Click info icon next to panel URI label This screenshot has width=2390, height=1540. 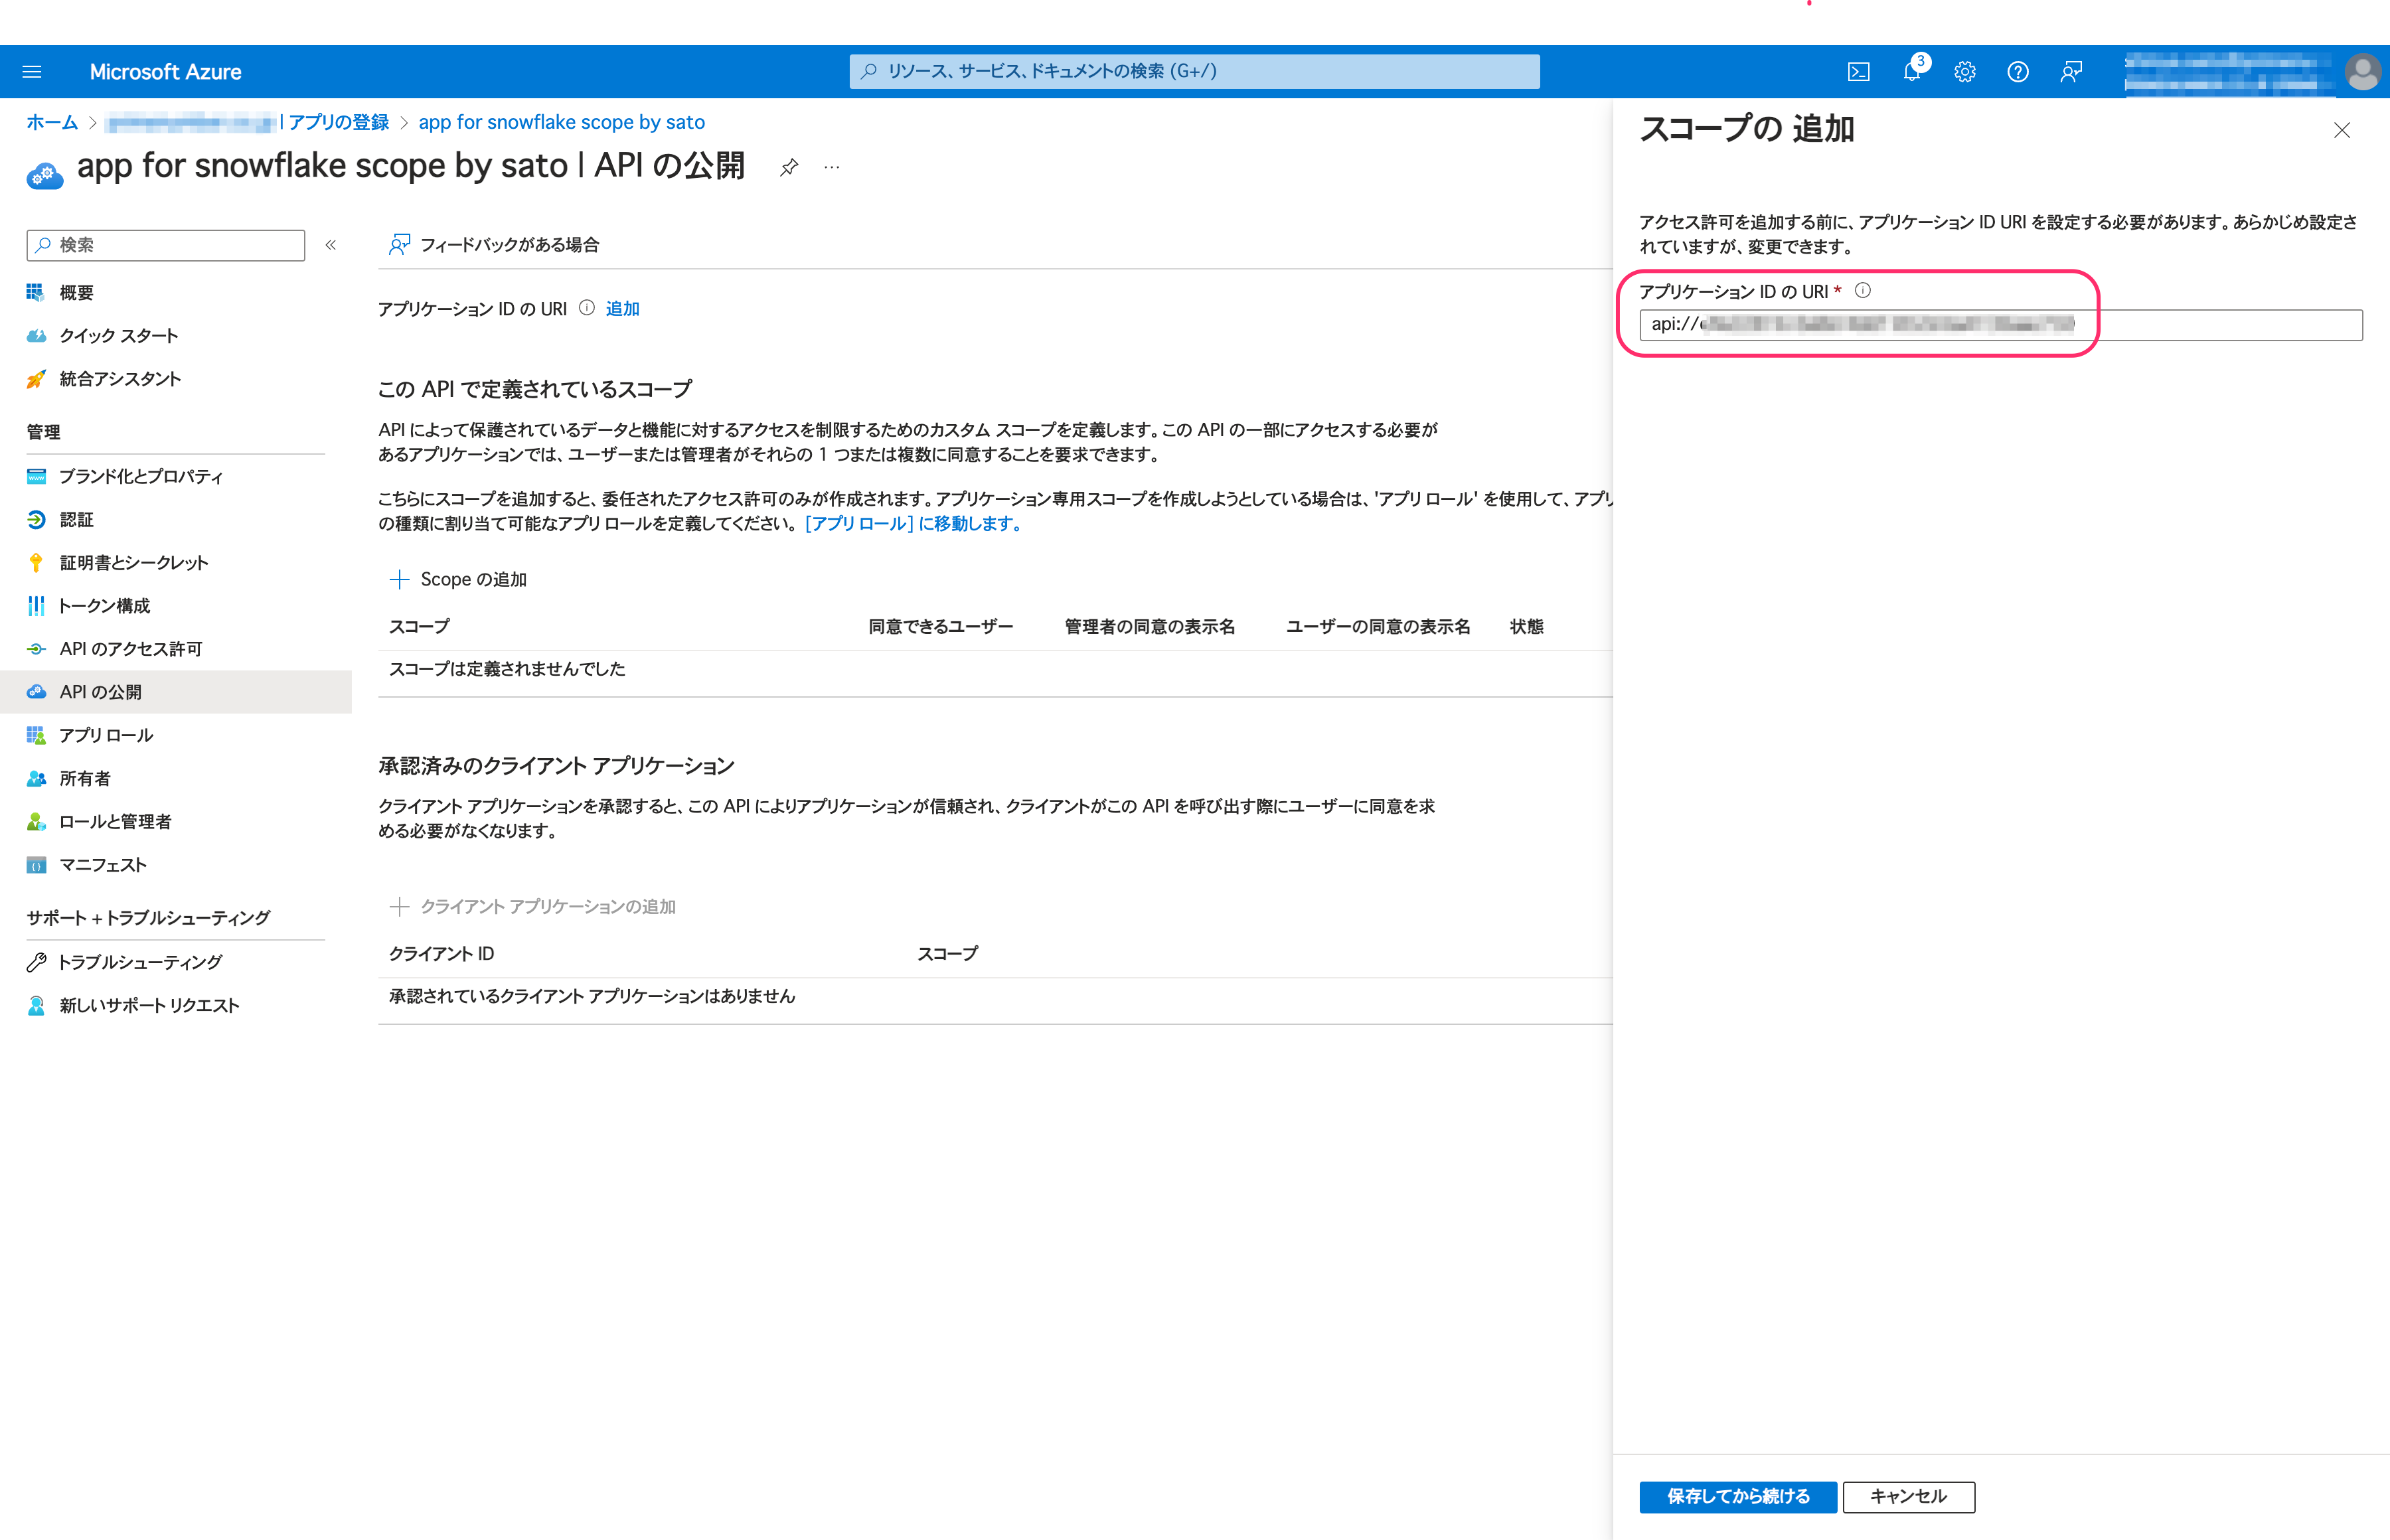point(1863,291)
